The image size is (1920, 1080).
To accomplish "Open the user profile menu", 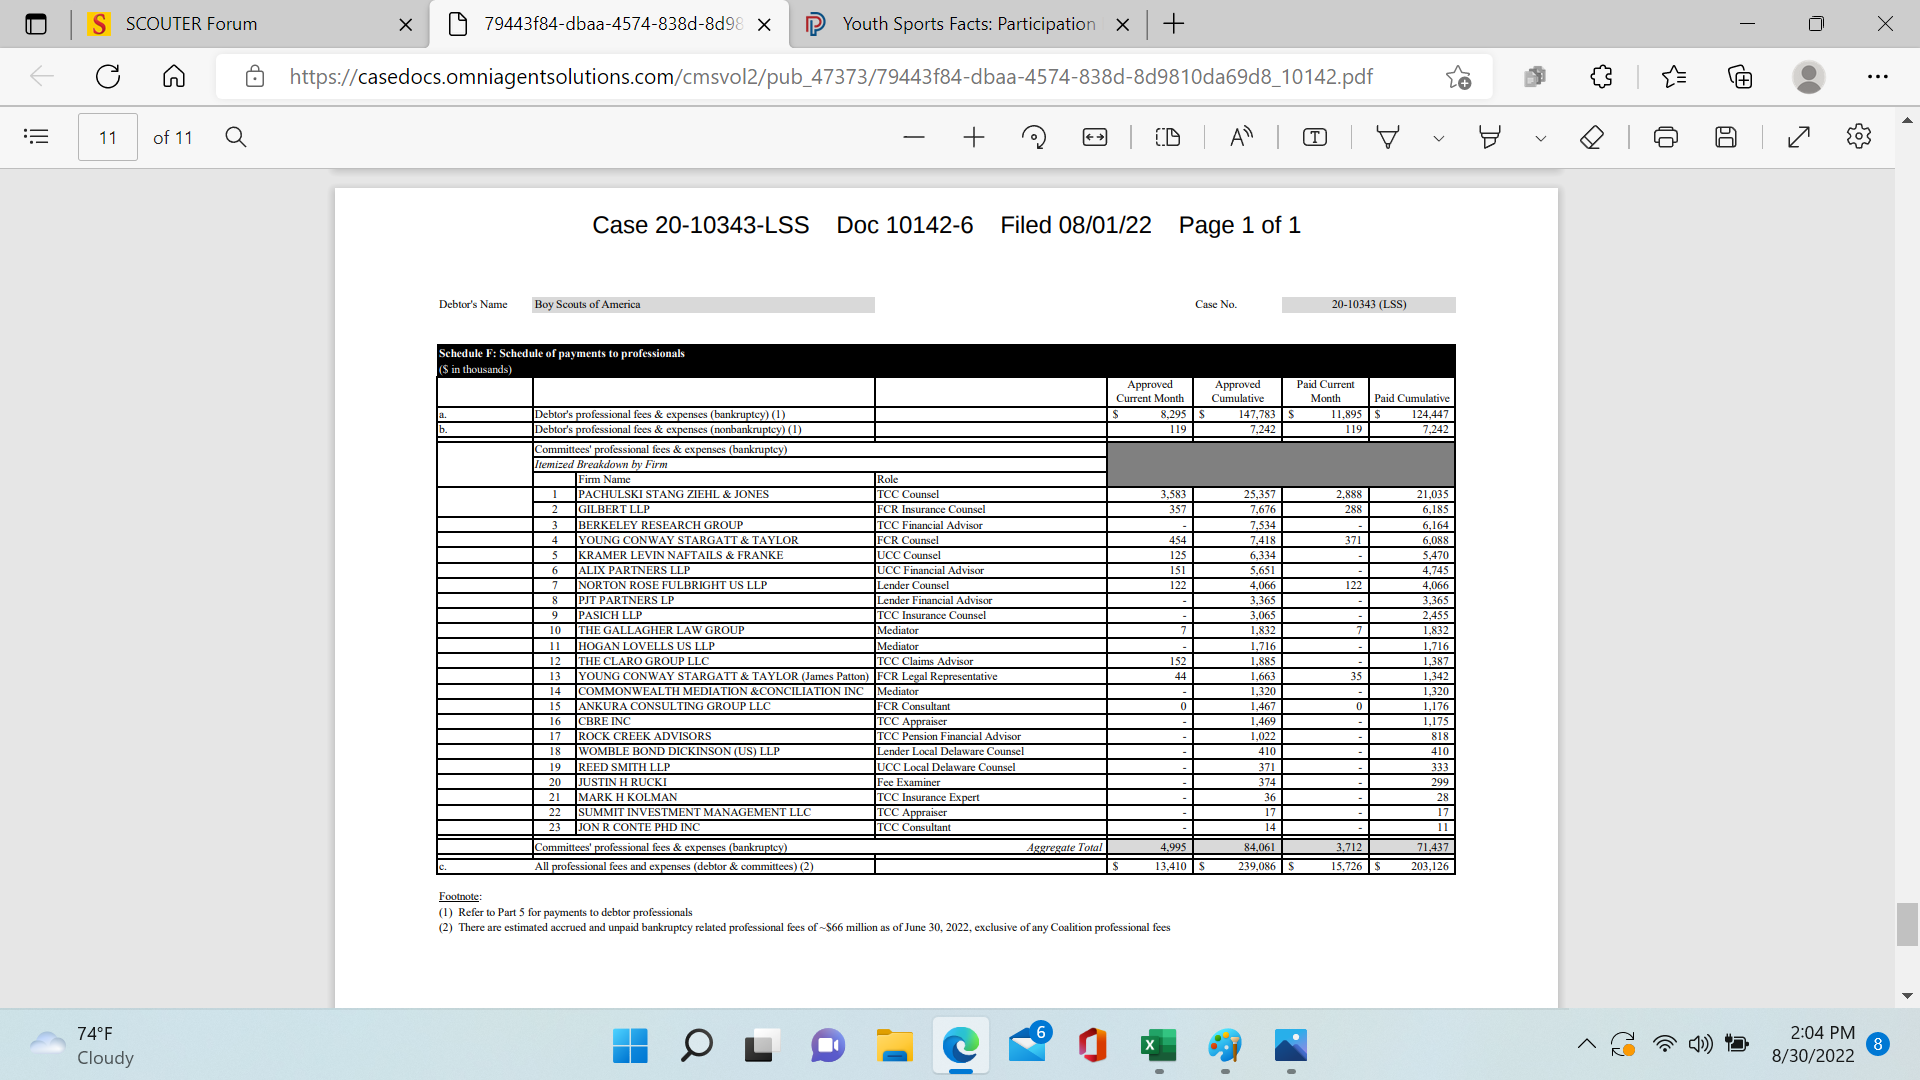I will (x=1808, y=77).
